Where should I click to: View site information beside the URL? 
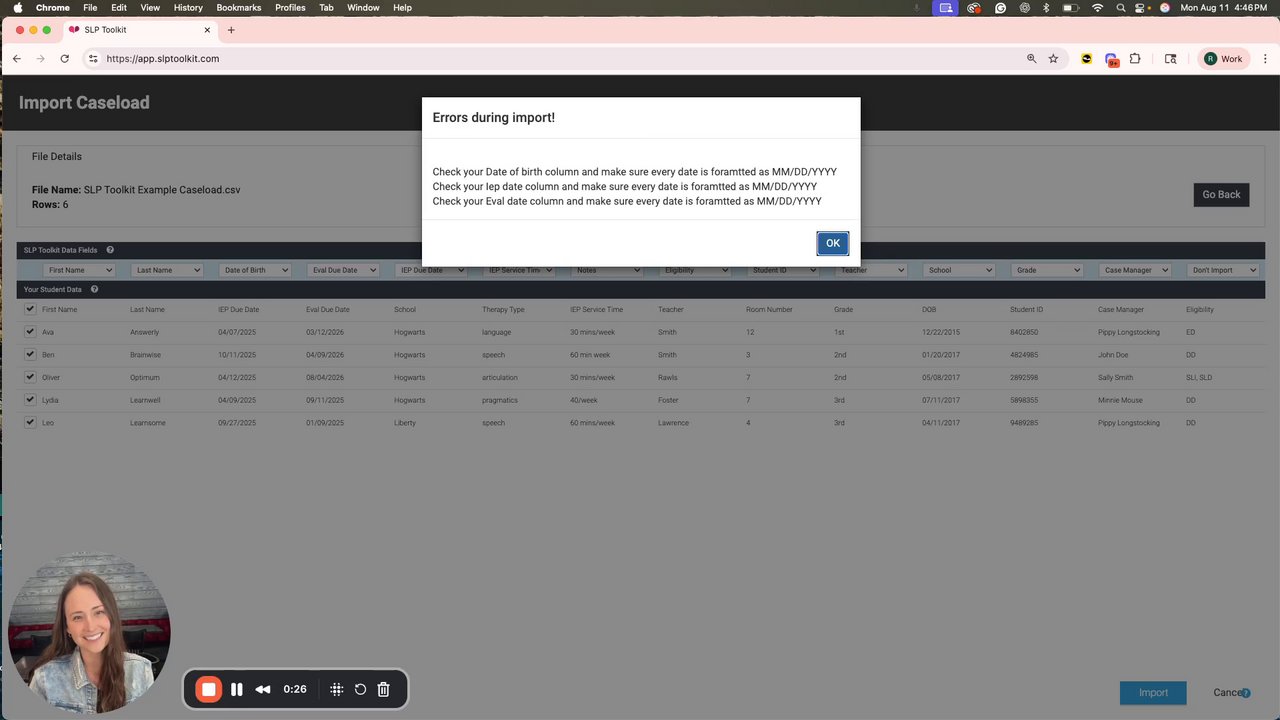click(93, 59)
